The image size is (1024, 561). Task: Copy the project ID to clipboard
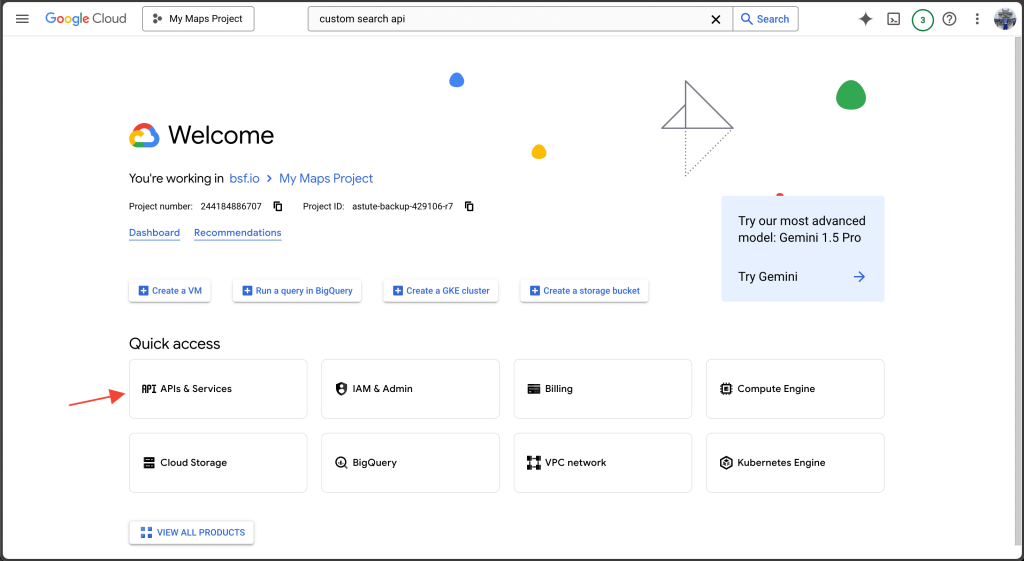click(x=469, y=207)
